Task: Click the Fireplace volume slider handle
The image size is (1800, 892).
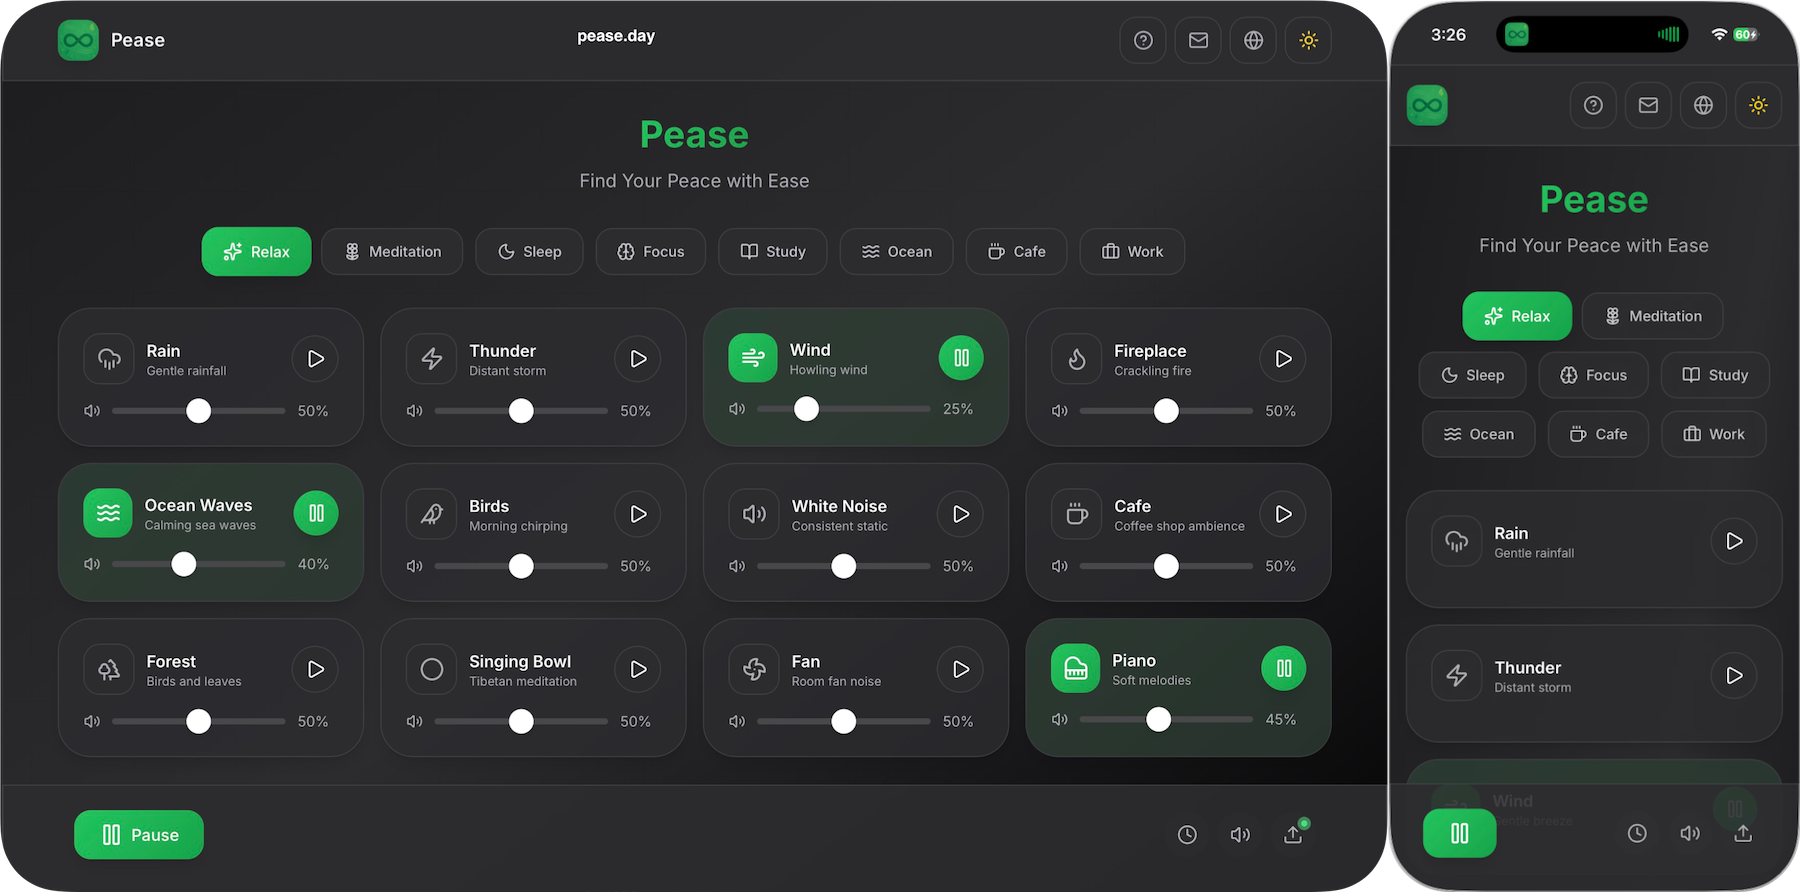Action: 1166,411
